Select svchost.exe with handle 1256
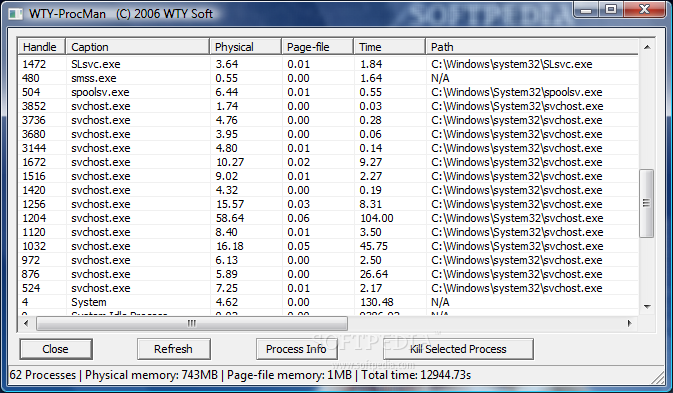Viewport: 673px width, 393px height. tap(328, 204)
